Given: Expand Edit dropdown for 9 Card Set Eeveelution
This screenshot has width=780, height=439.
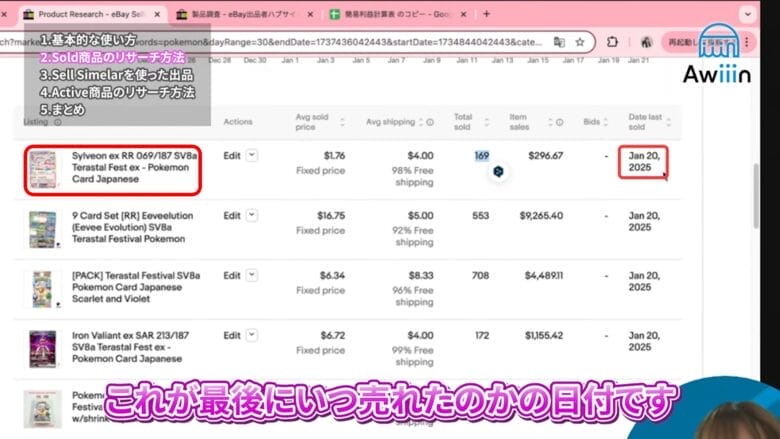Looking at the screenshot, I should pos(252,215).
